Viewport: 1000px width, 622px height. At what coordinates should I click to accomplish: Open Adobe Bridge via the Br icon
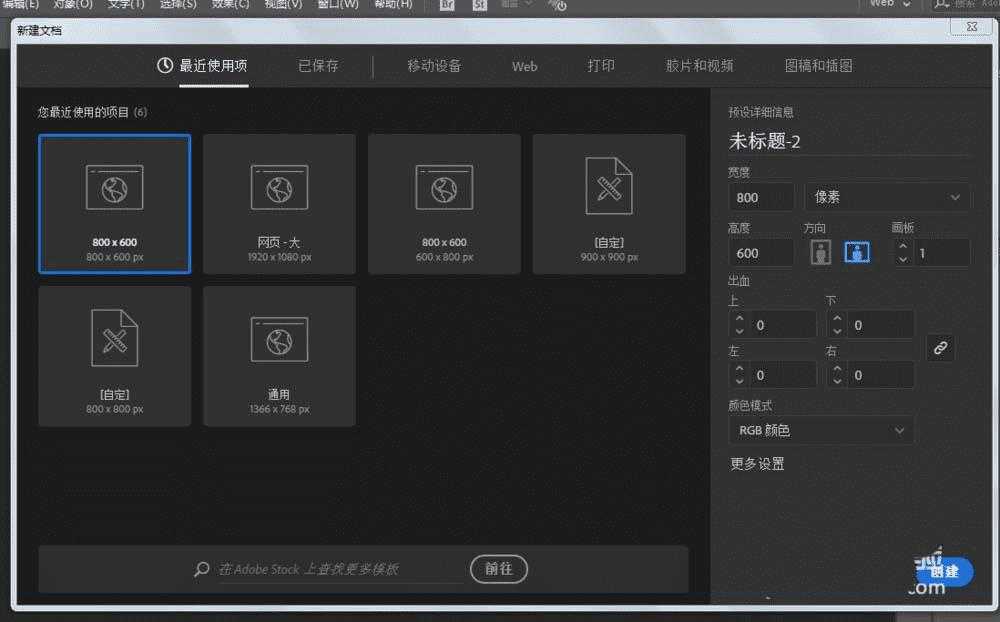[x=446, y=5]
